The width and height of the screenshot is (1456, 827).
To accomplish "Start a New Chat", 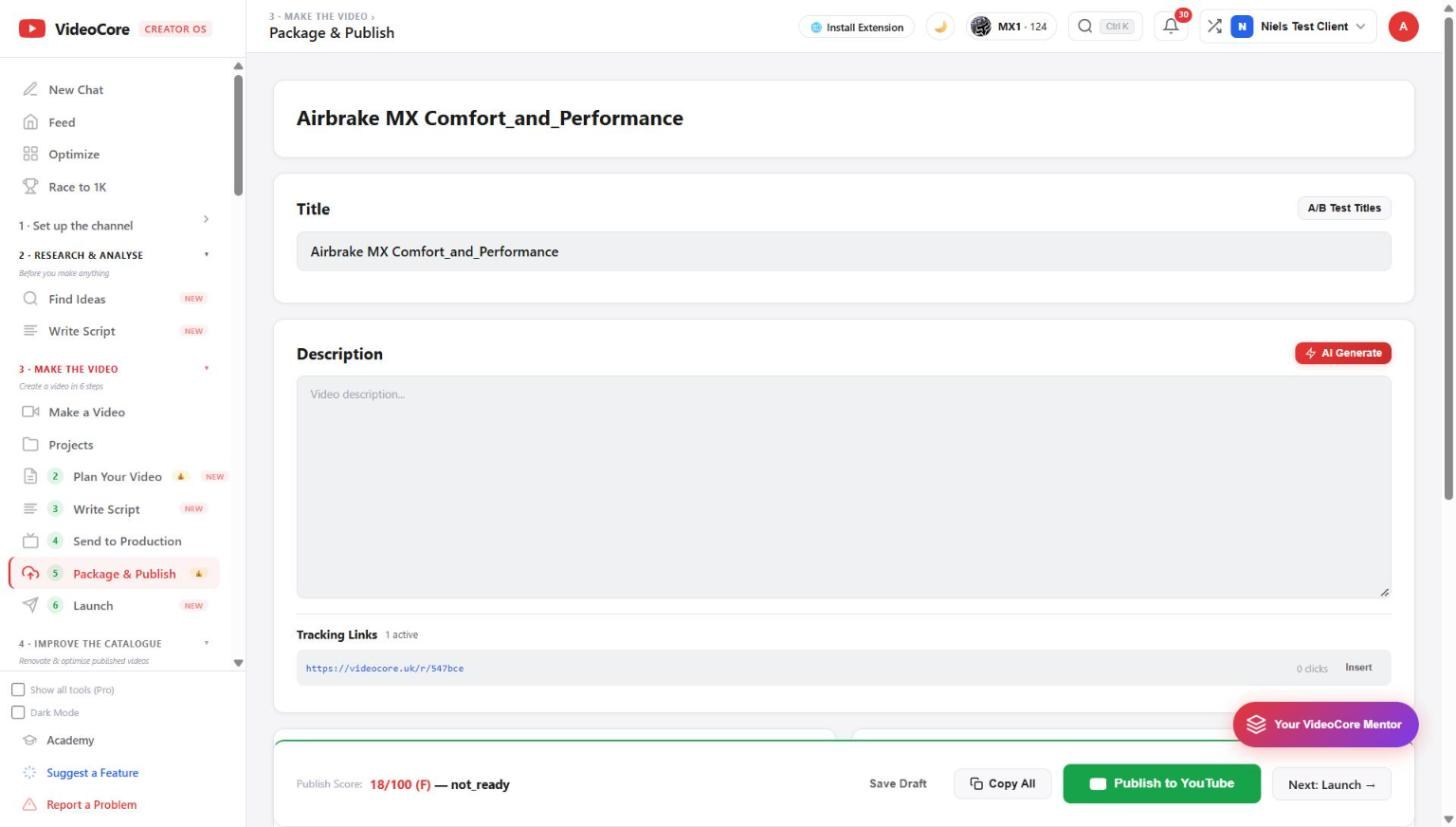I will (76, 90).
